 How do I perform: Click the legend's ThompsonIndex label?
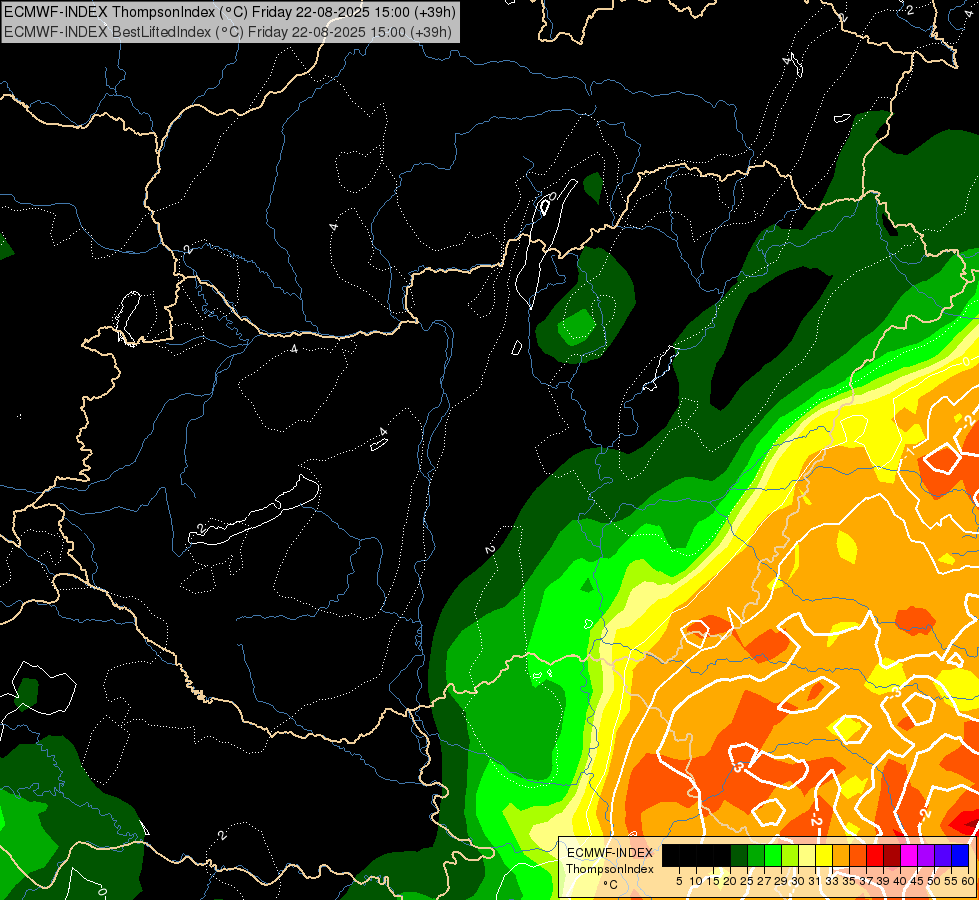(x=610, y=869)
